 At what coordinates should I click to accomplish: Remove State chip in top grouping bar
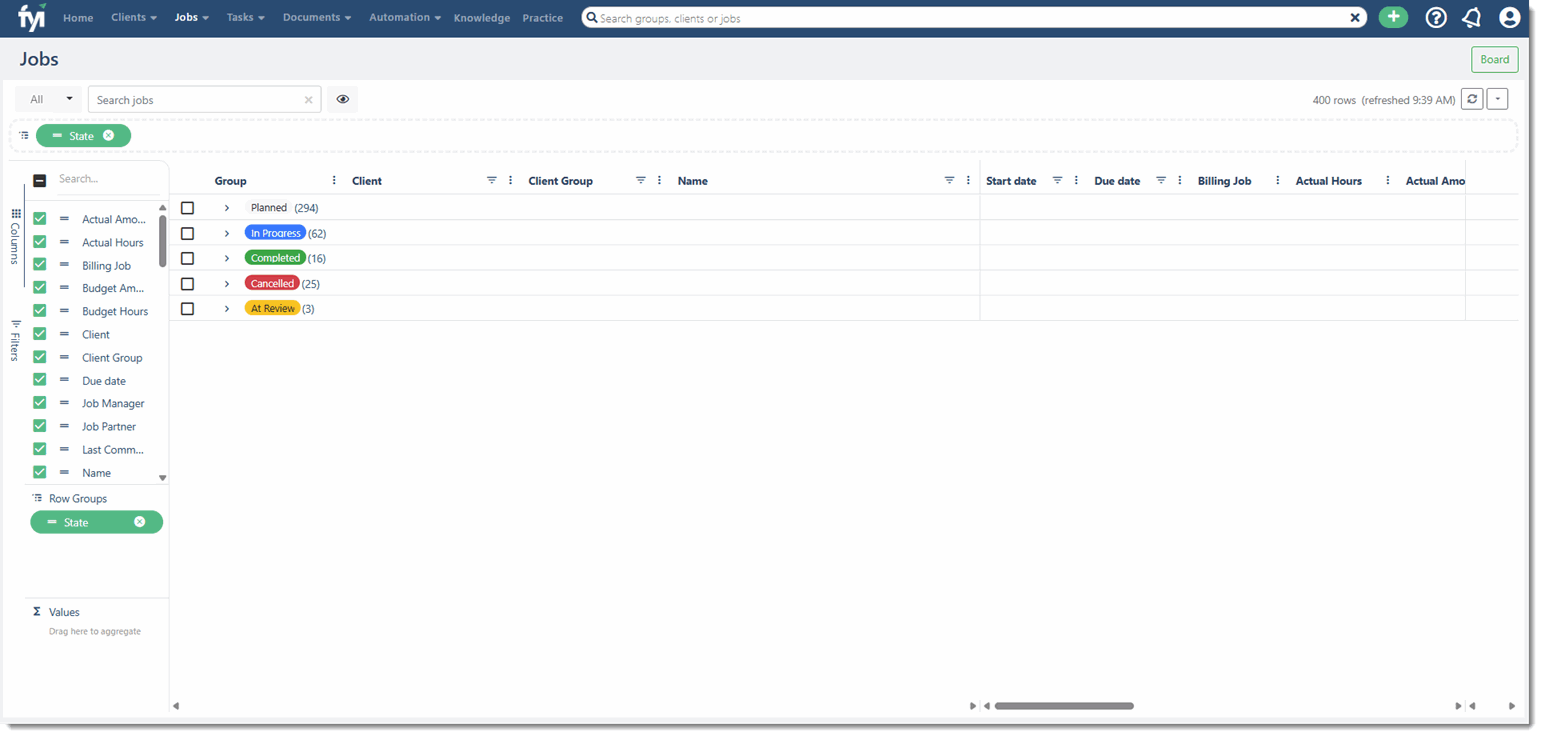[x=109, y=136]
